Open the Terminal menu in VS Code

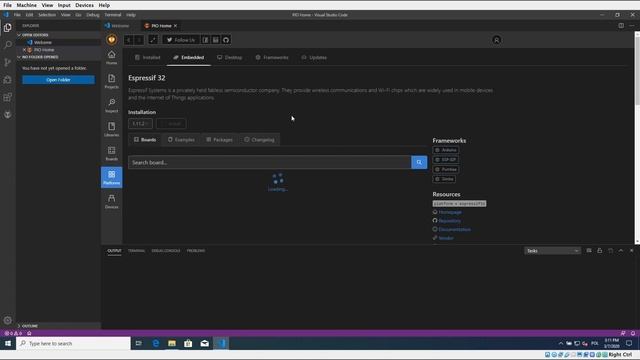[113, 15]
